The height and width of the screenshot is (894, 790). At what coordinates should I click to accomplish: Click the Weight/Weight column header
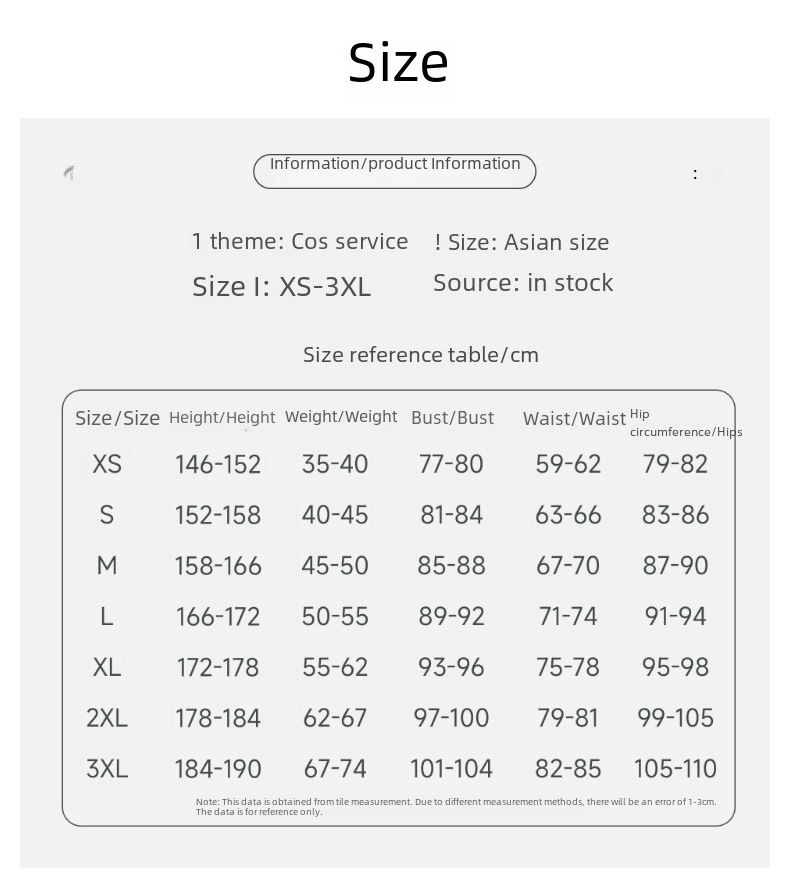(x=341, y=417)
